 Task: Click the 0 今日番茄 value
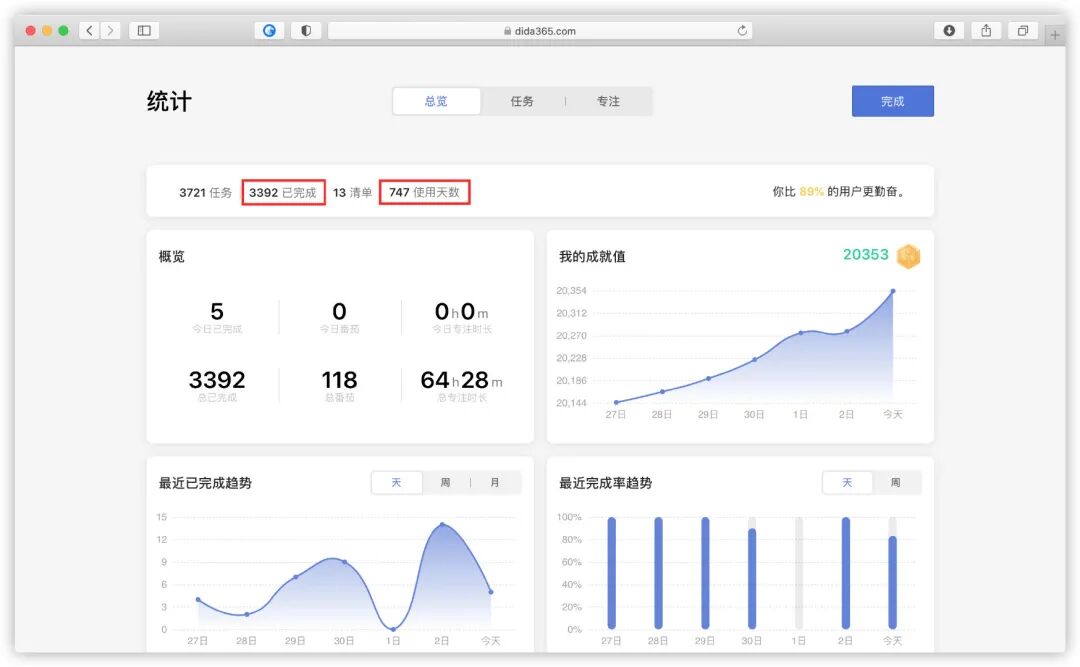[340, 311]
